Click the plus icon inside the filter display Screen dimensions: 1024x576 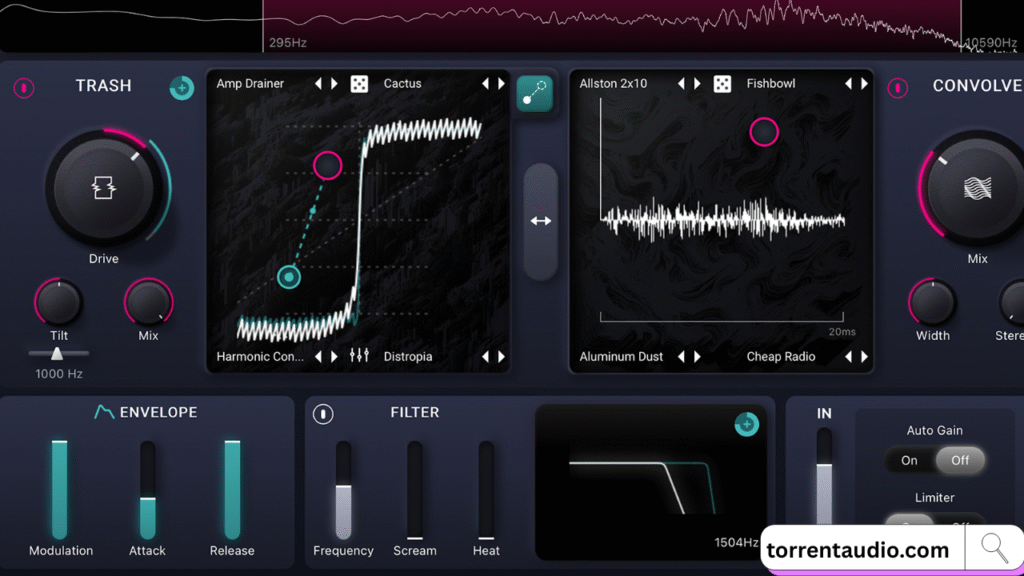pos(746,424)
